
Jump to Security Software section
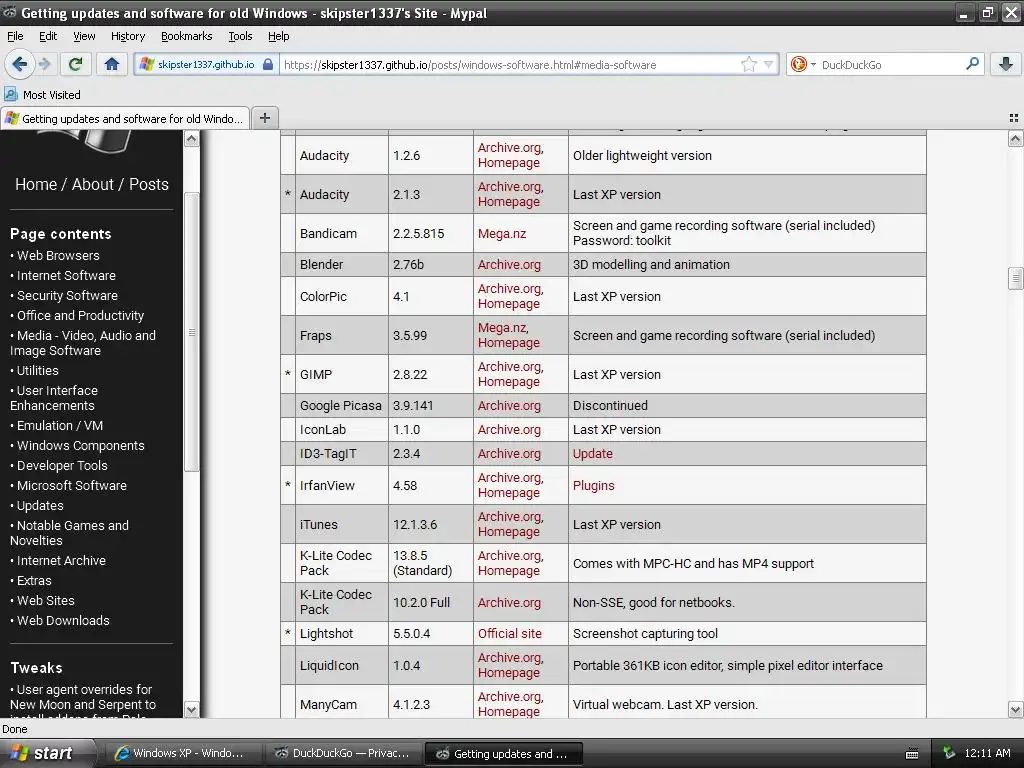pos(67,295)
